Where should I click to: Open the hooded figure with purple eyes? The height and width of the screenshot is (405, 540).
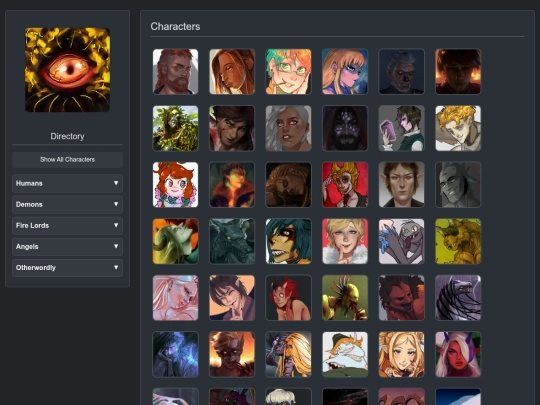345,128
